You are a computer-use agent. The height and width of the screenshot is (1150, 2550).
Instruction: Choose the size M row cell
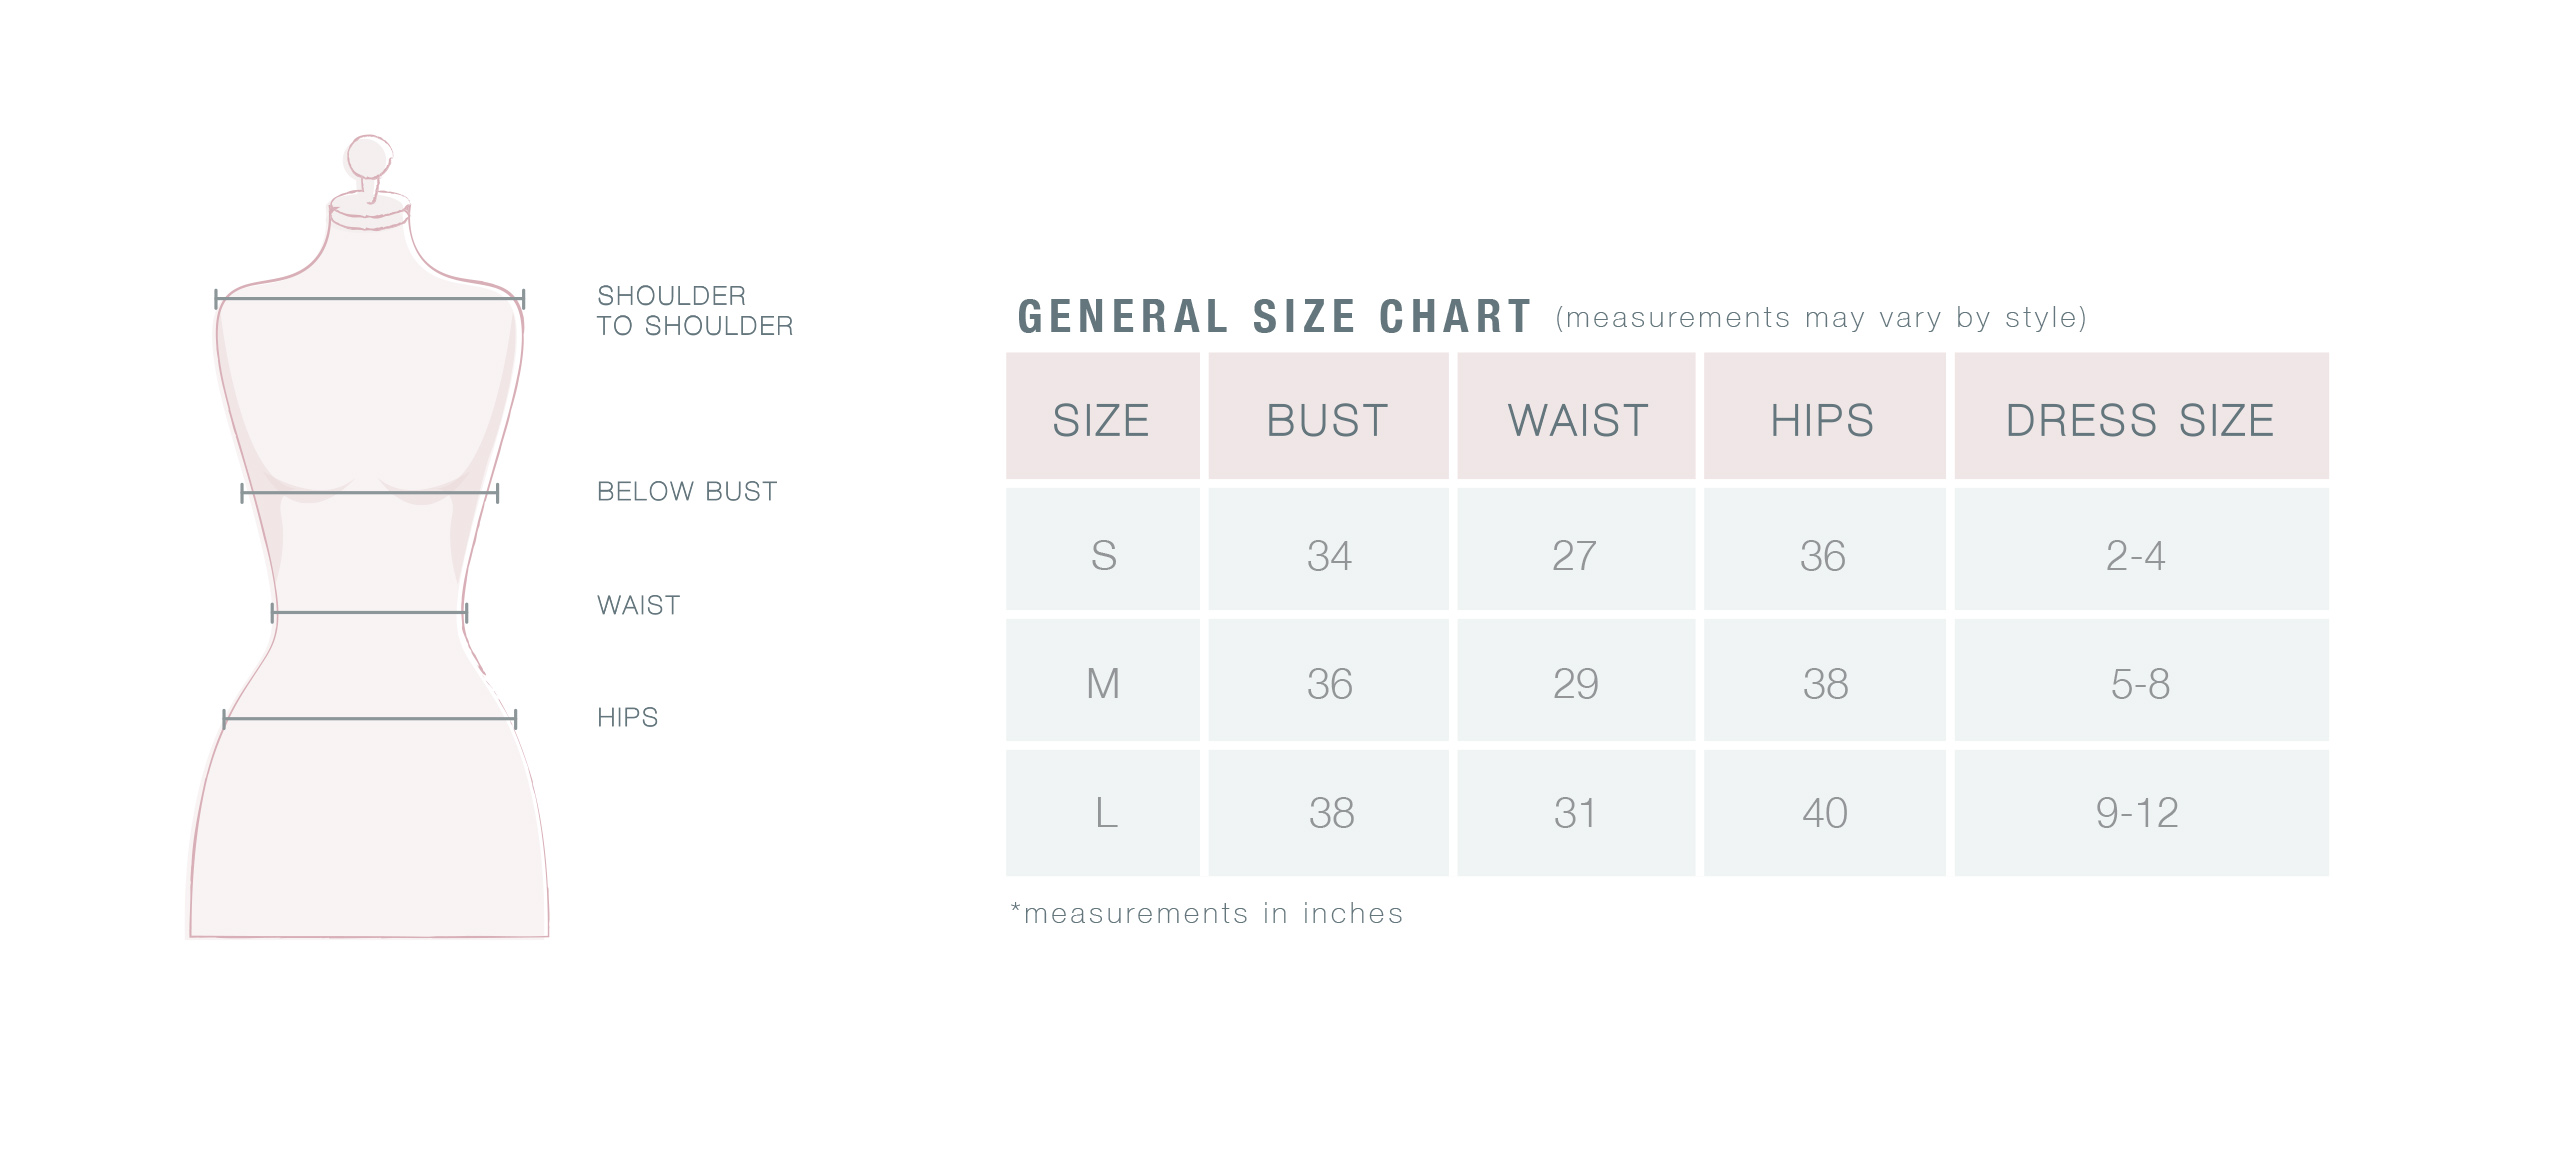[x=1103, y=683]
